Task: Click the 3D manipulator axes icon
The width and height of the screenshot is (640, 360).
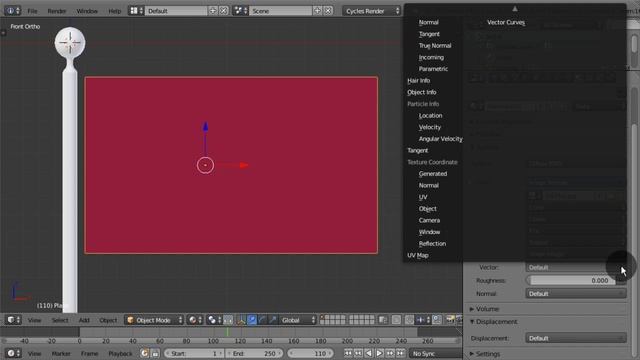Action: (241, 320)
